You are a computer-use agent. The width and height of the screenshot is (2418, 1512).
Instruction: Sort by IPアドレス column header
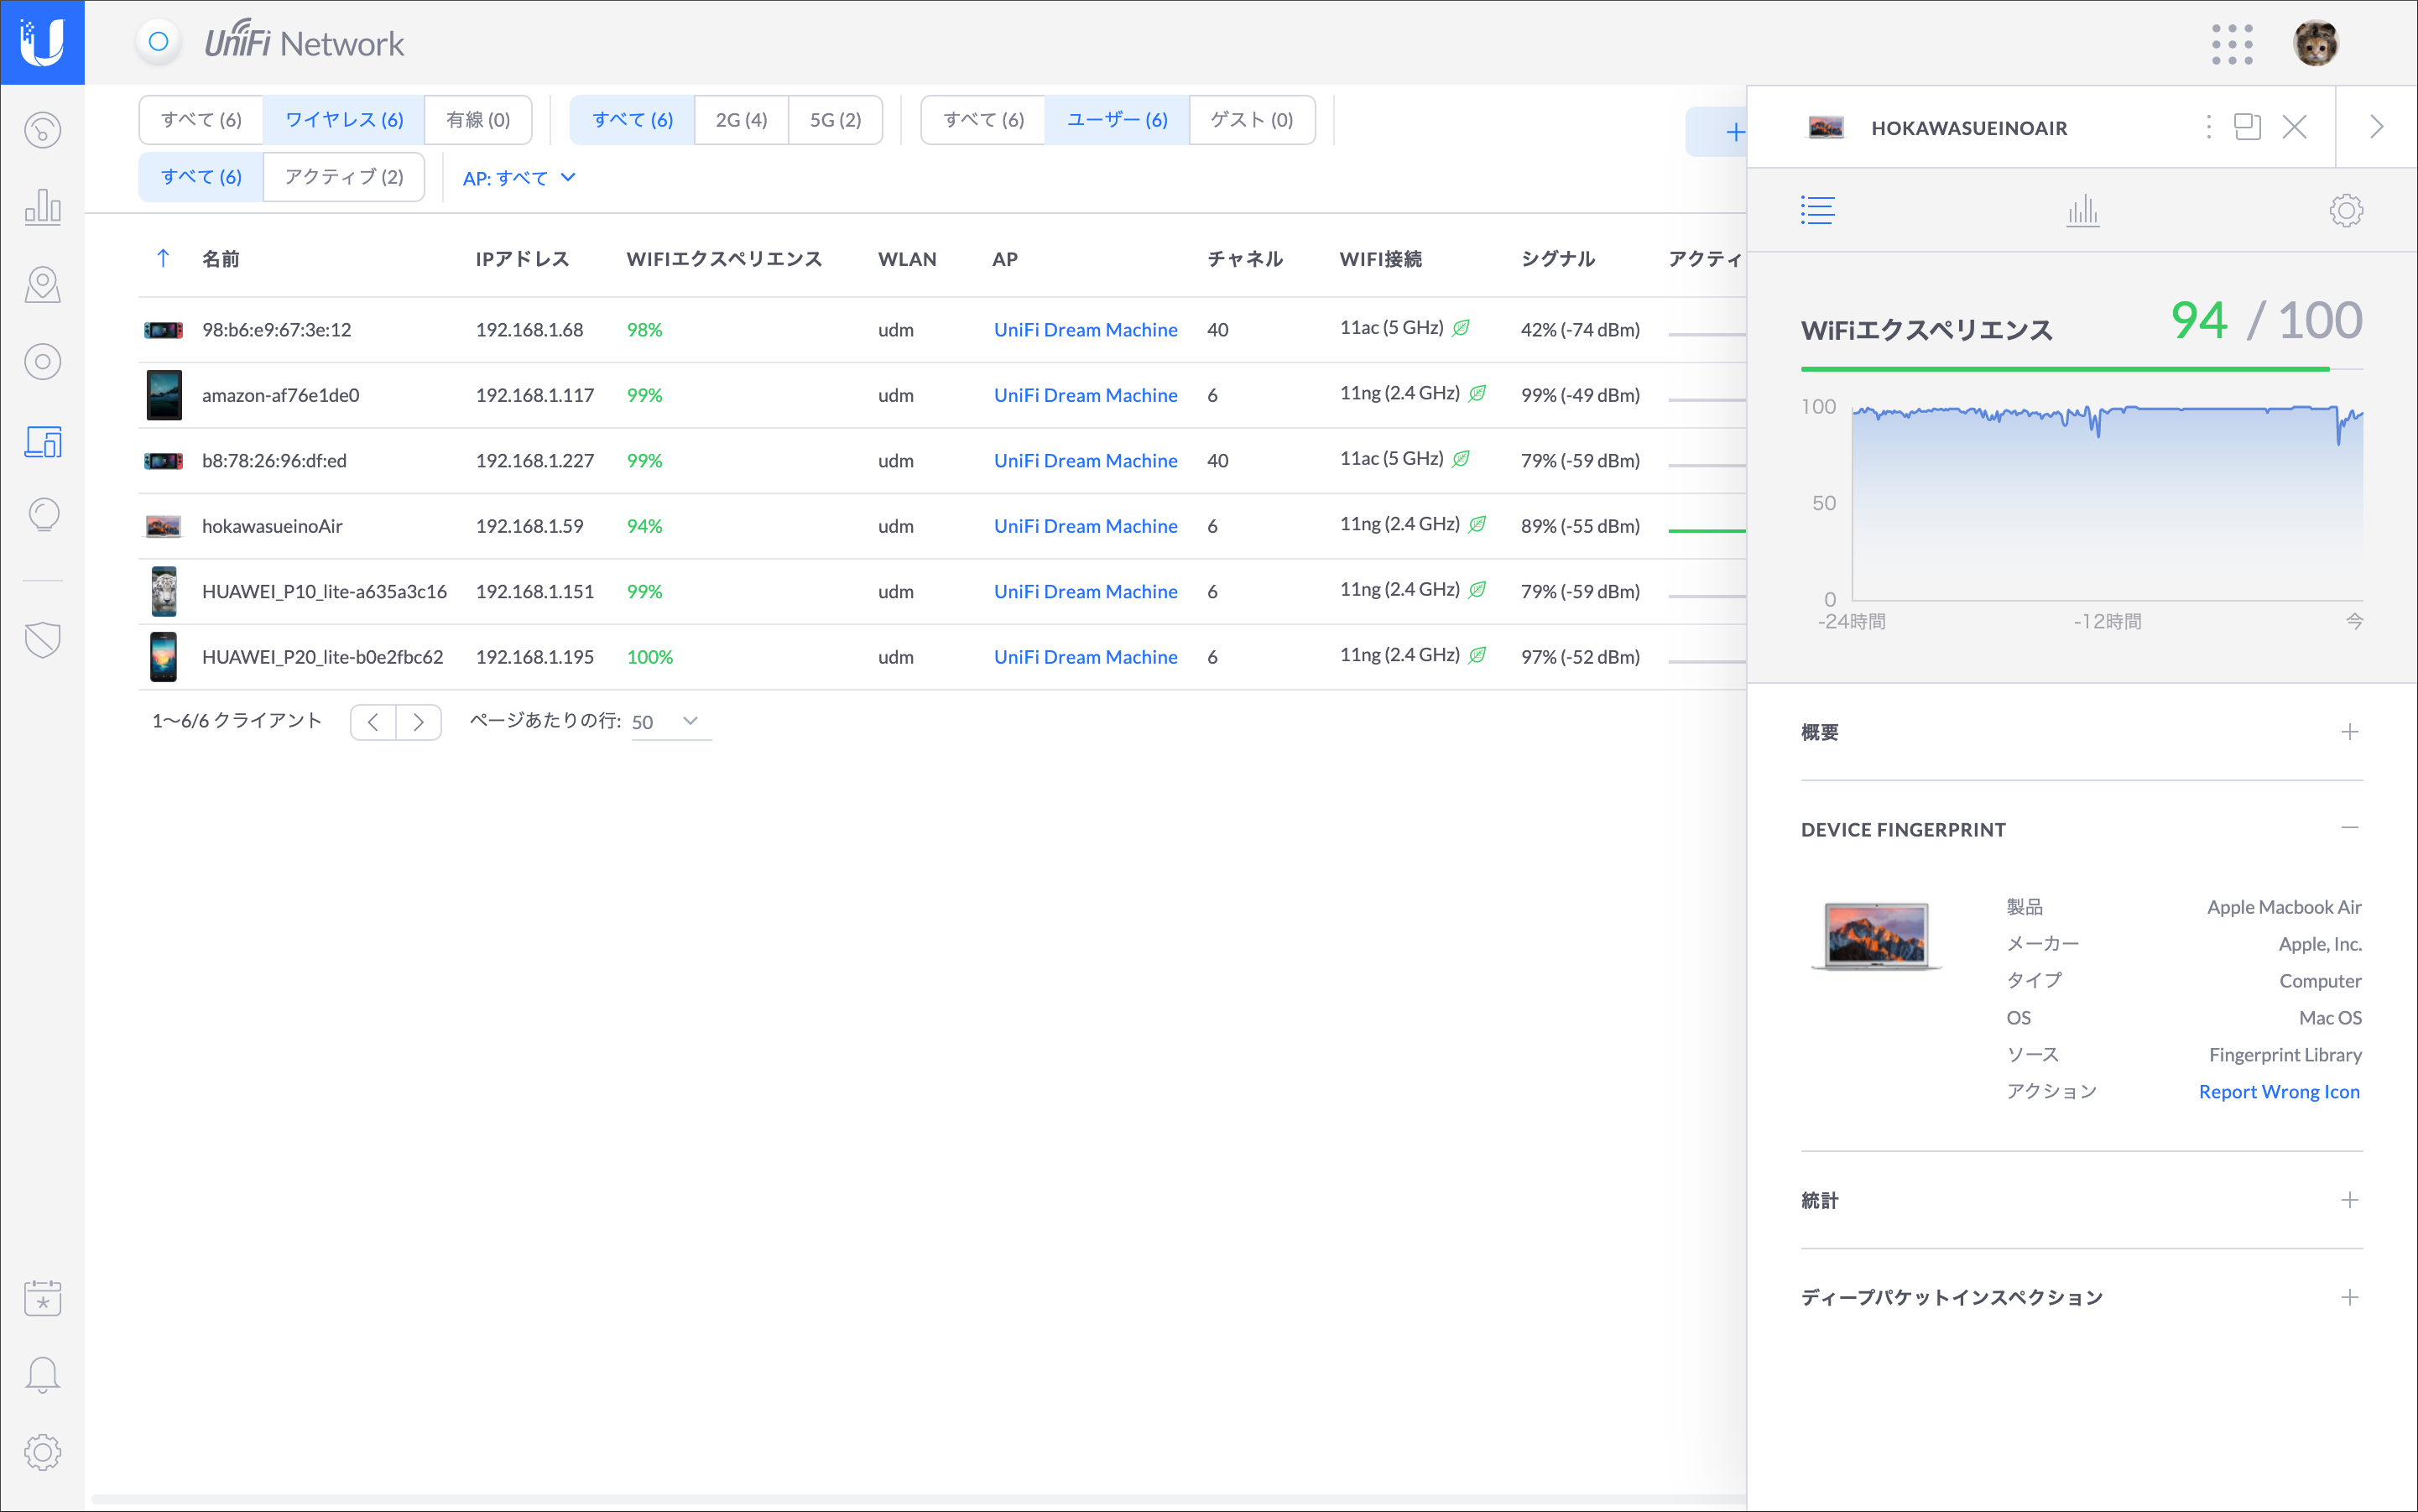pyautogui.click(x=522, y=259)
